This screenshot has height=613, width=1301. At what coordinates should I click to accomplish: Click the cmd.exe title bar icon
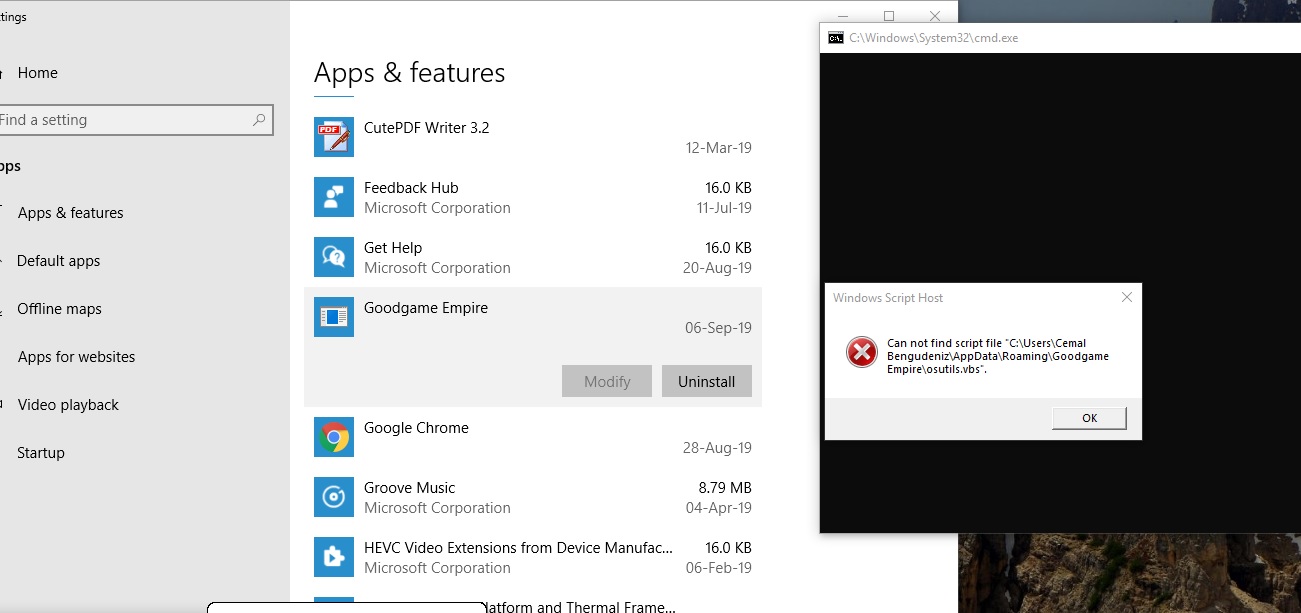tap(835, 38)
